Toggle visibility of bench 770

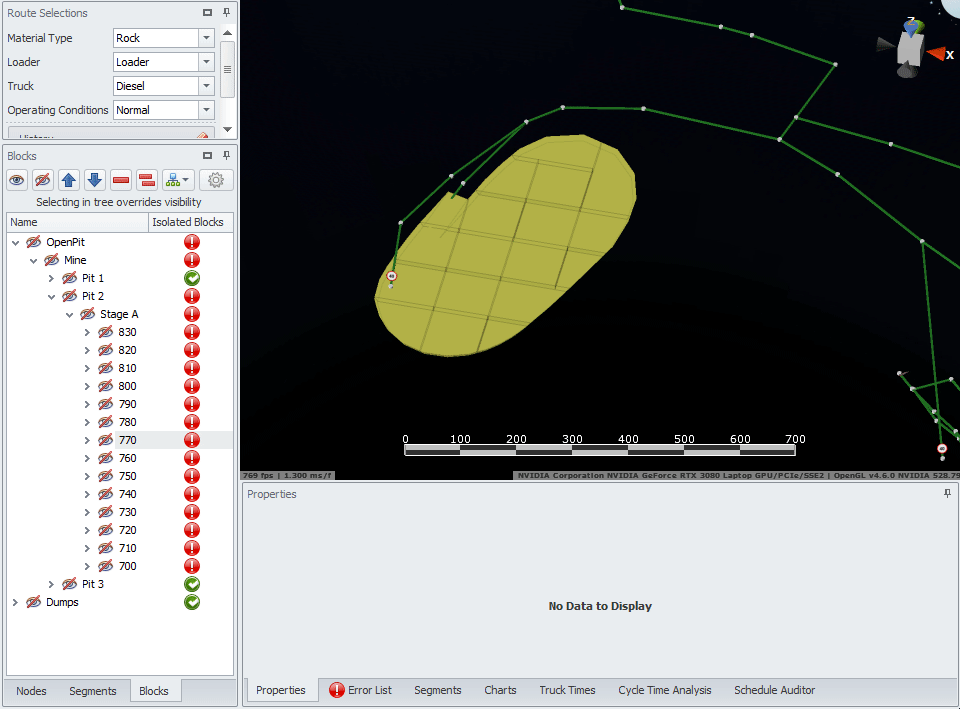[x=105, y=440]
